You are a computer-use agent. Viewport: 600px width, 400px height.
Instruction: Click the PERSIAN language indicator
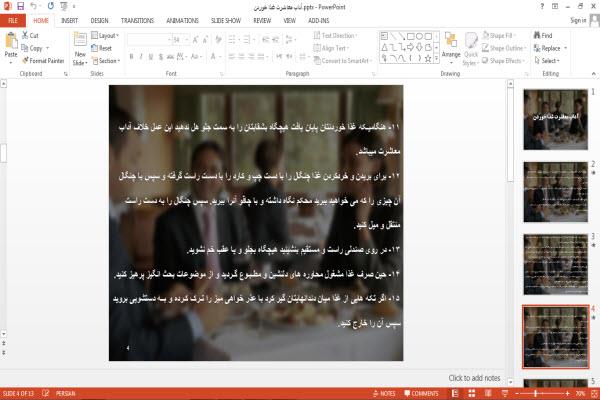[x=65, y=393]
